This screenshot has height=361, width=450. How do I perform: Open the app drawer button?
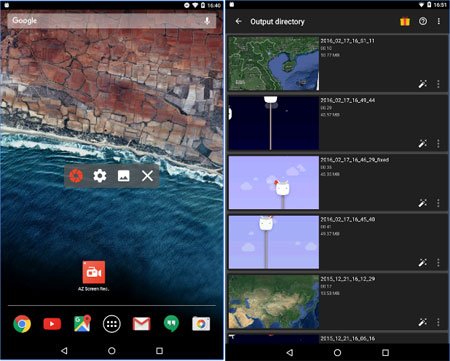(112, 324)
